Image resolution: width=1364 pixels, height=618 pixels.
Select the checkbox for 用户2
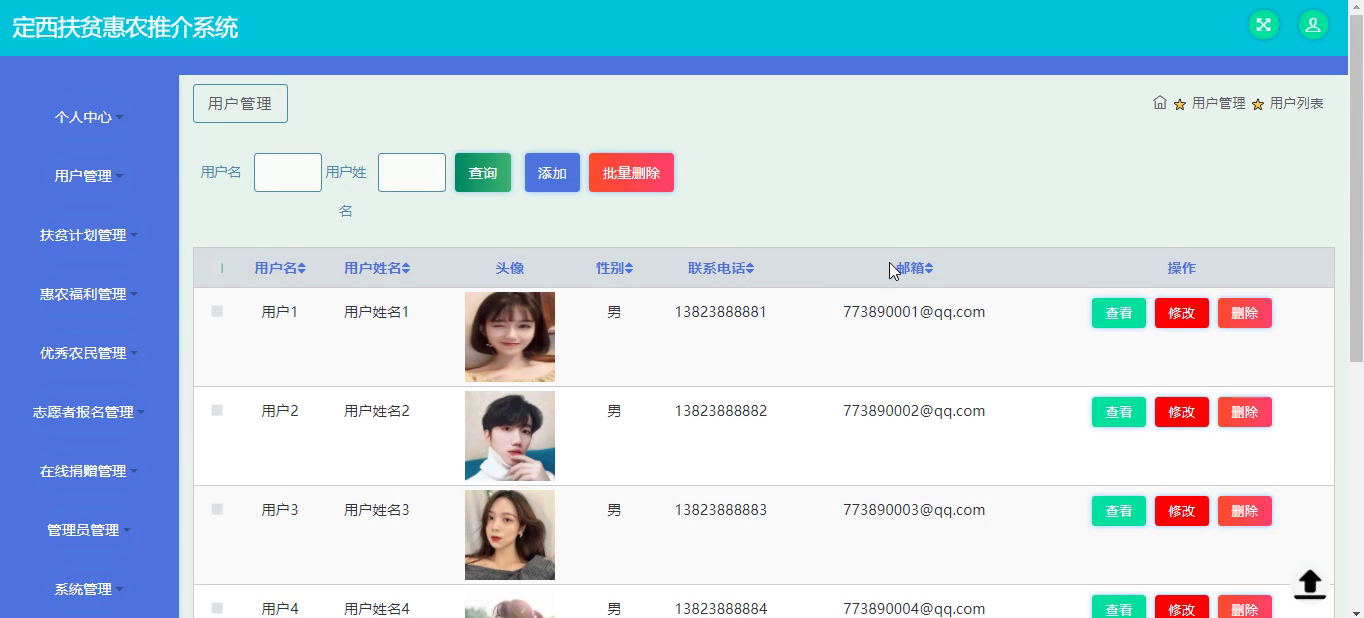pos(217,411)
